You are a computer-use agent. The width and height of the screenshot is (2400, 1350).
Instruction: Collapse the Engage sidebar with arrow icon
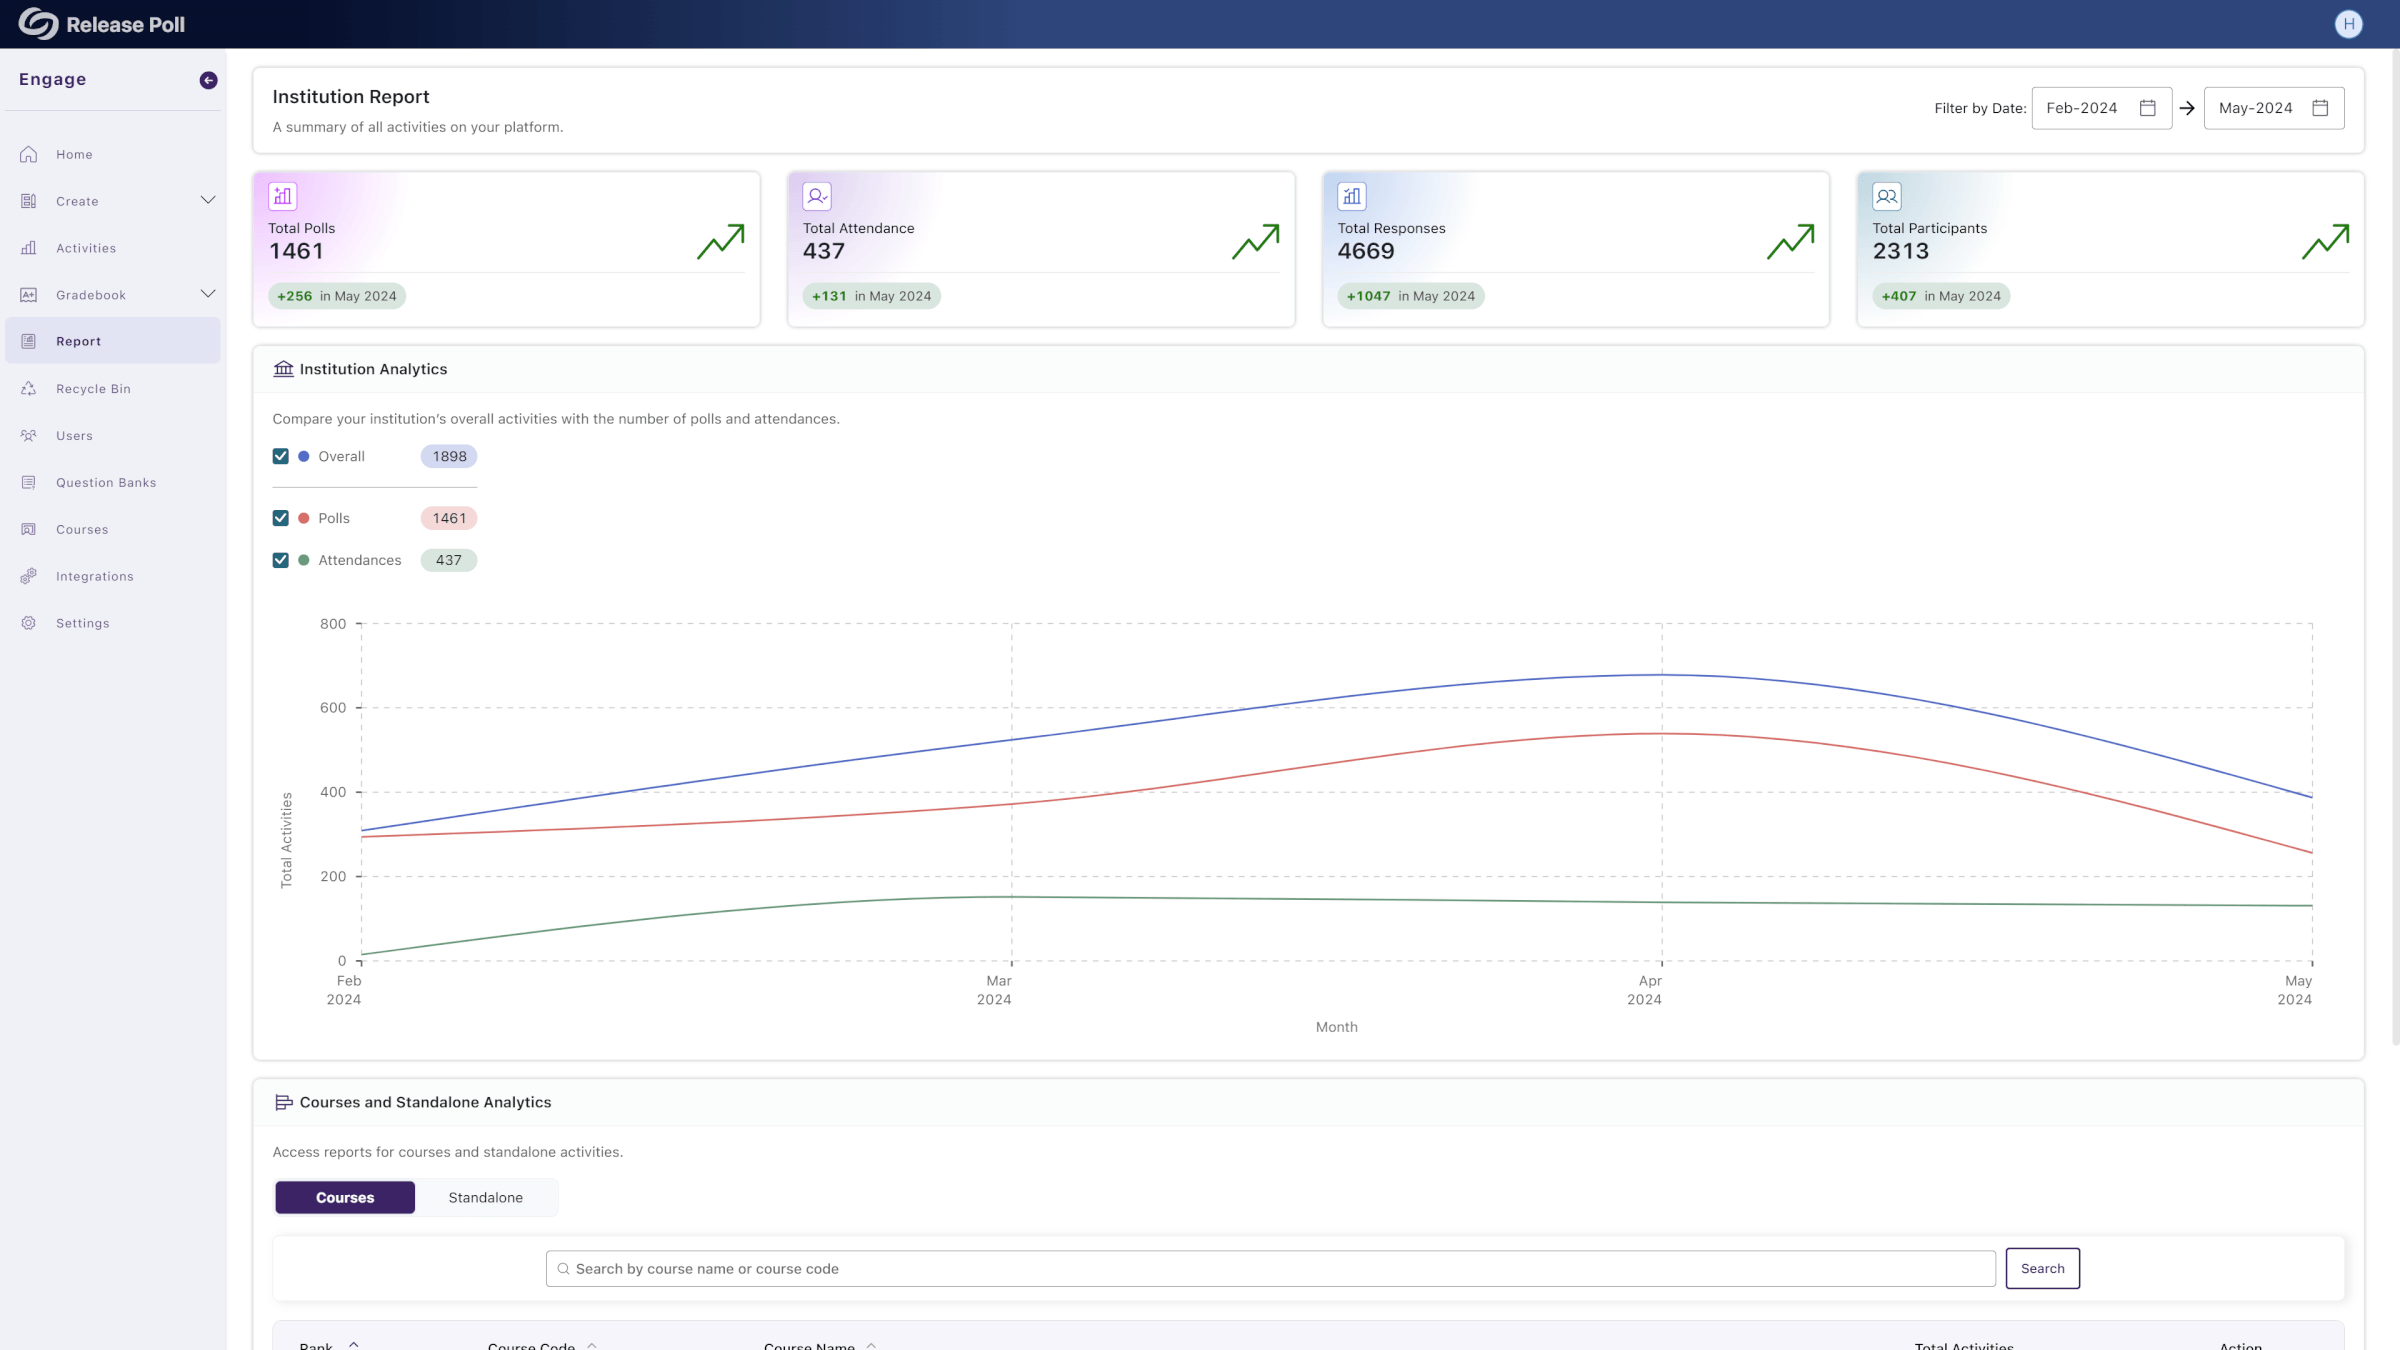click(x=208, y=80)
